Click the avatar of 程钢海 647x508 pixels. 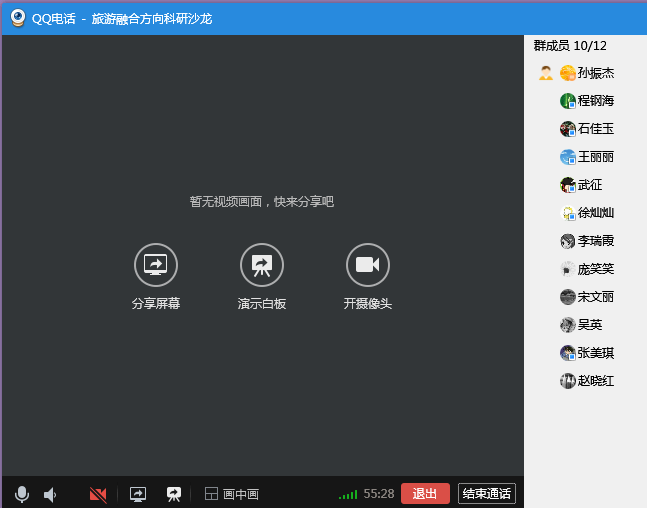pyautogui.click(x=568, y=101)
